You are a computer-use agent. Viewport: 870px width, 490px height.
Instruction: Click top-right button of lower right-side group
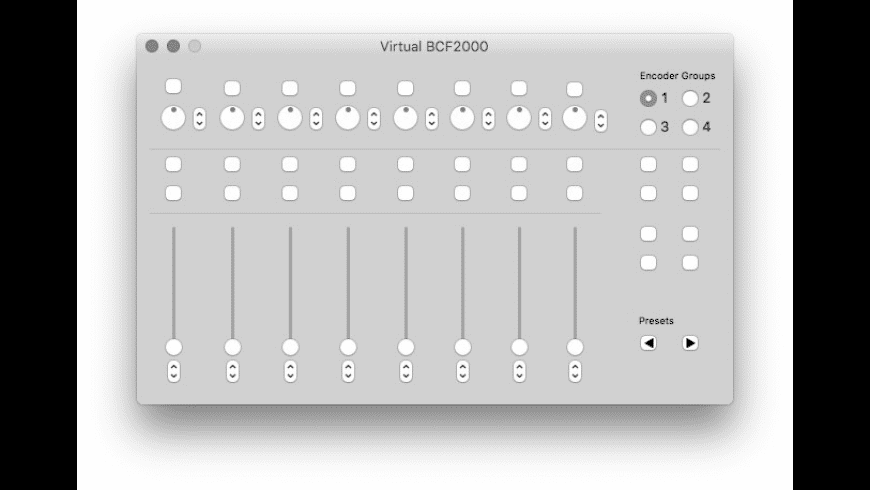(x=690, y=234)
